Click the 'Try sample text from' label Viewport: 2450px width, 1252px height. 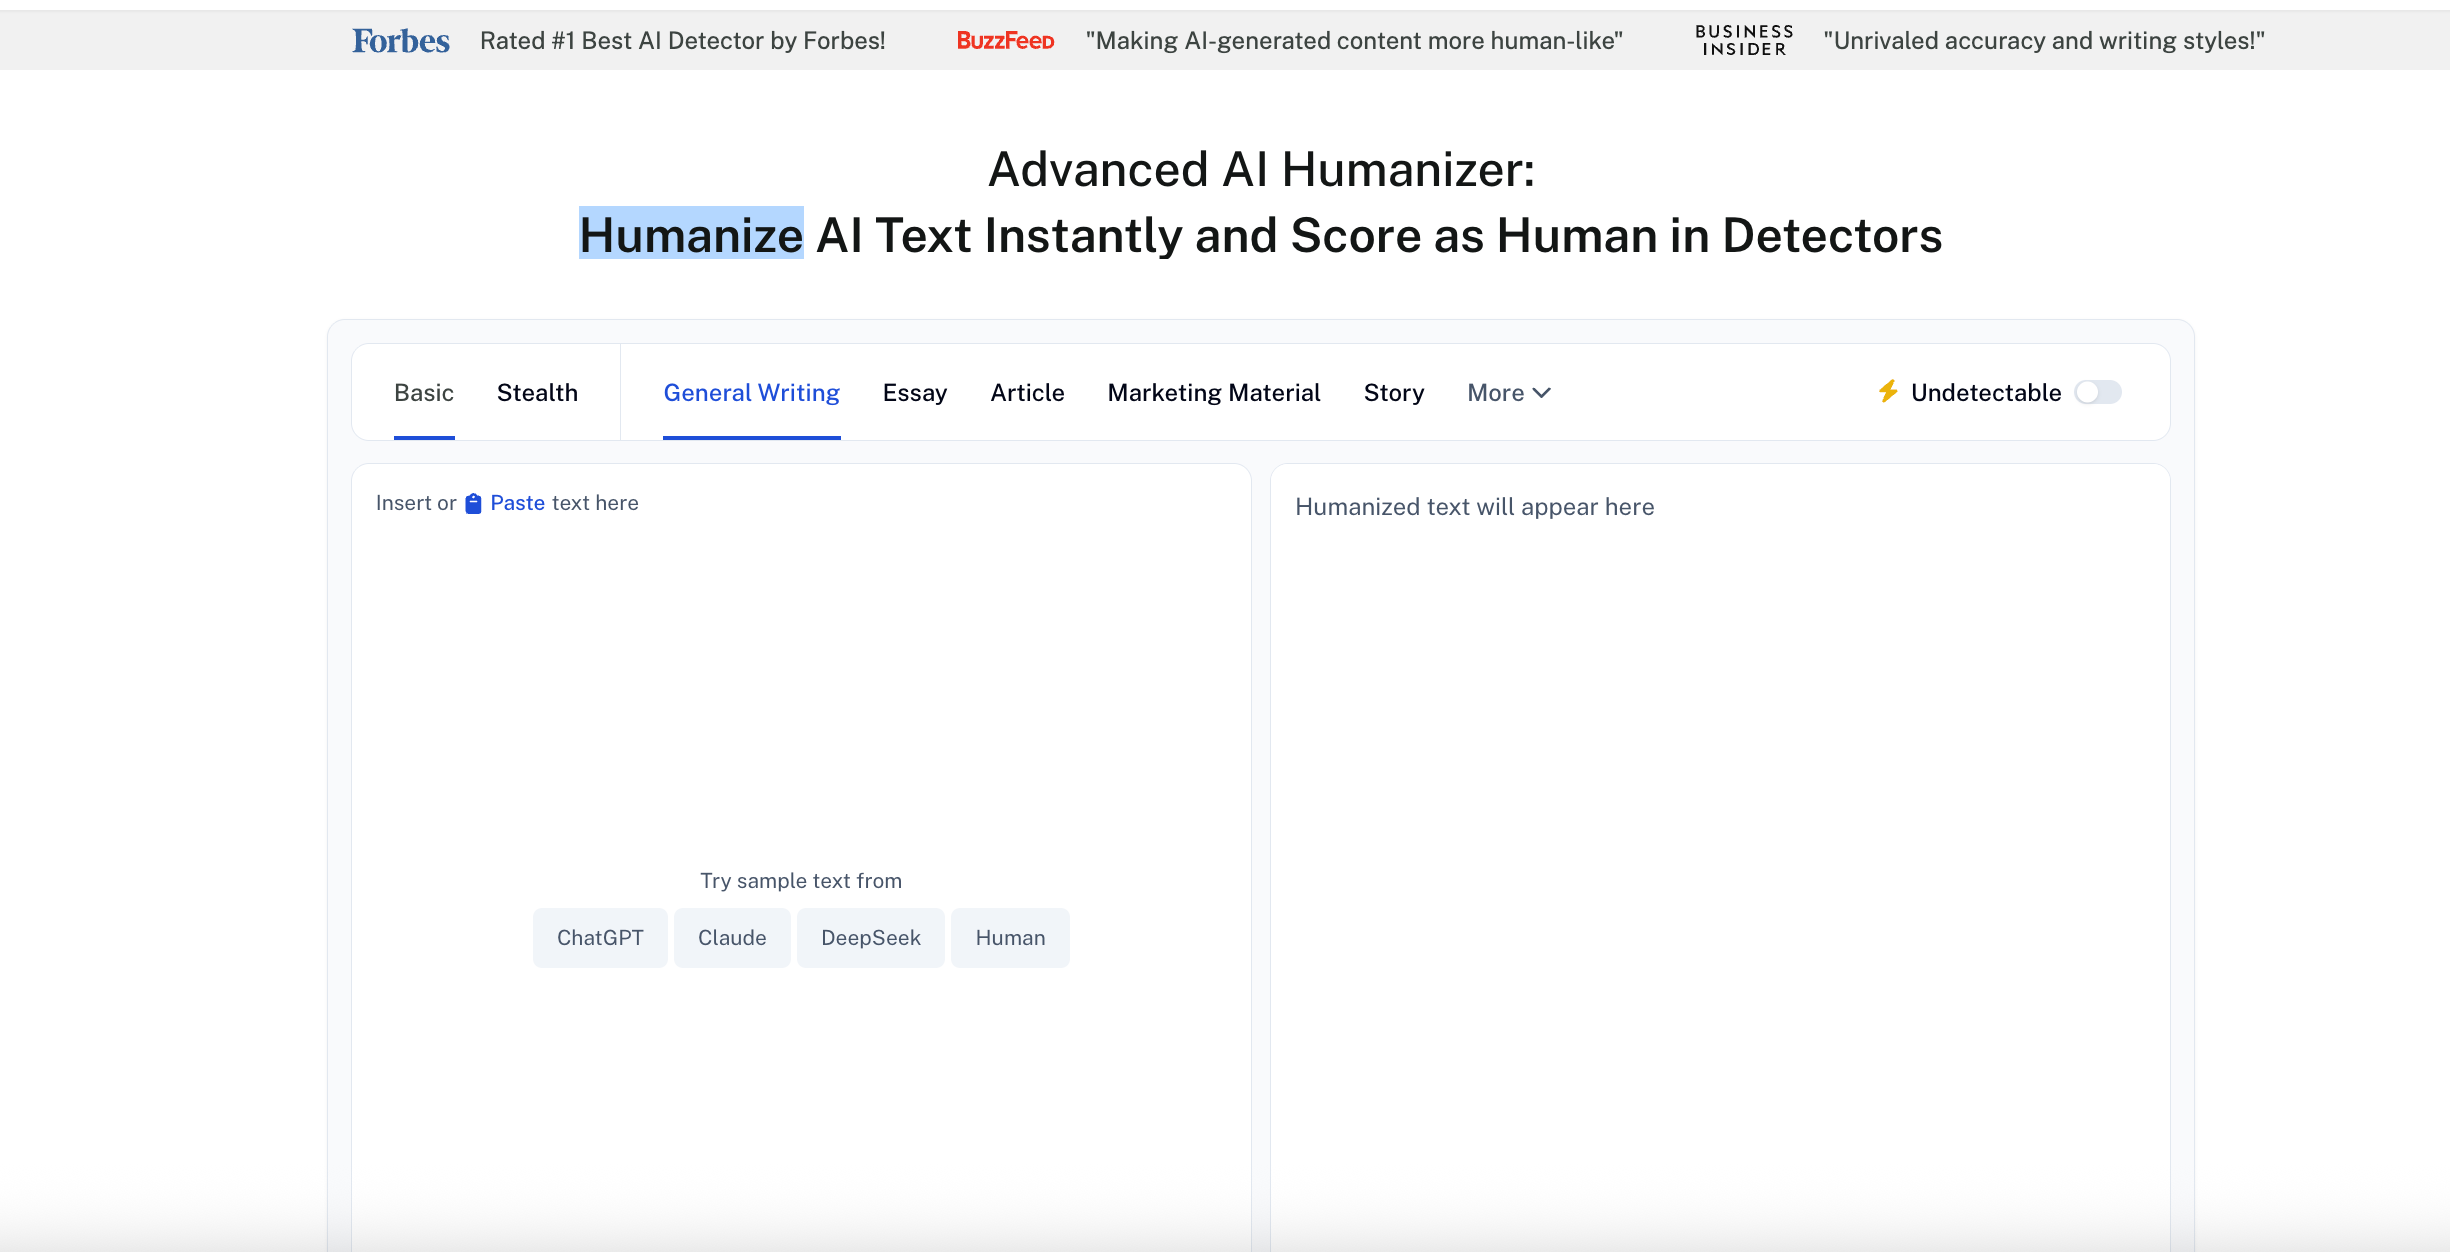pyautogui.click(x=801, y=881)
